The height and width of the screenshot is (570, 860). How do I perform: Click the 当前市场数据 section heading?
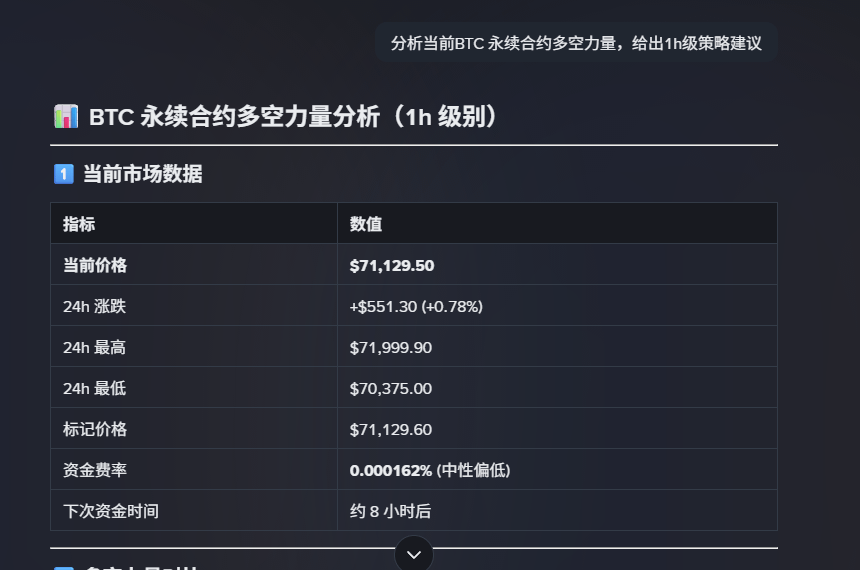[x=143, y=174]
